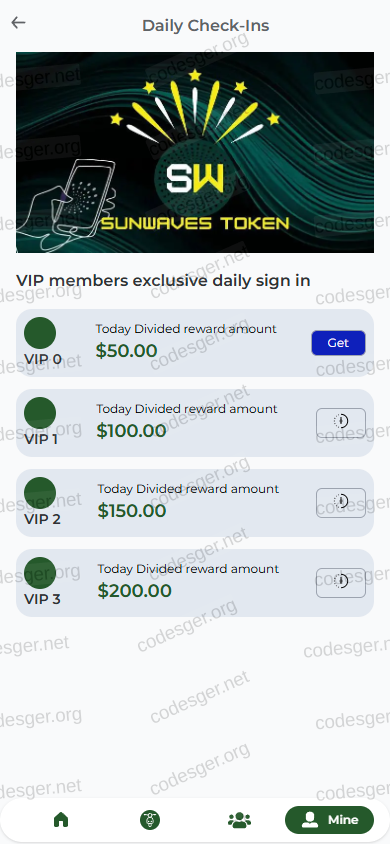390x844 pixels.
Task: Click the Daily Check-Ins page title
Action: [x=205, y=25]
